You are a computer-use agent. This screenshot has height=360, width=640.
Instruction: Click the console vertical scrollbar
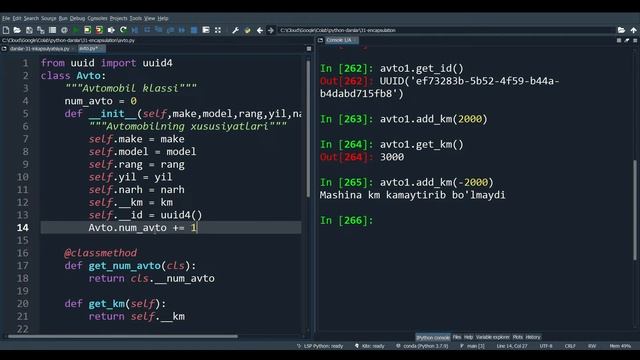pos(635,210)
